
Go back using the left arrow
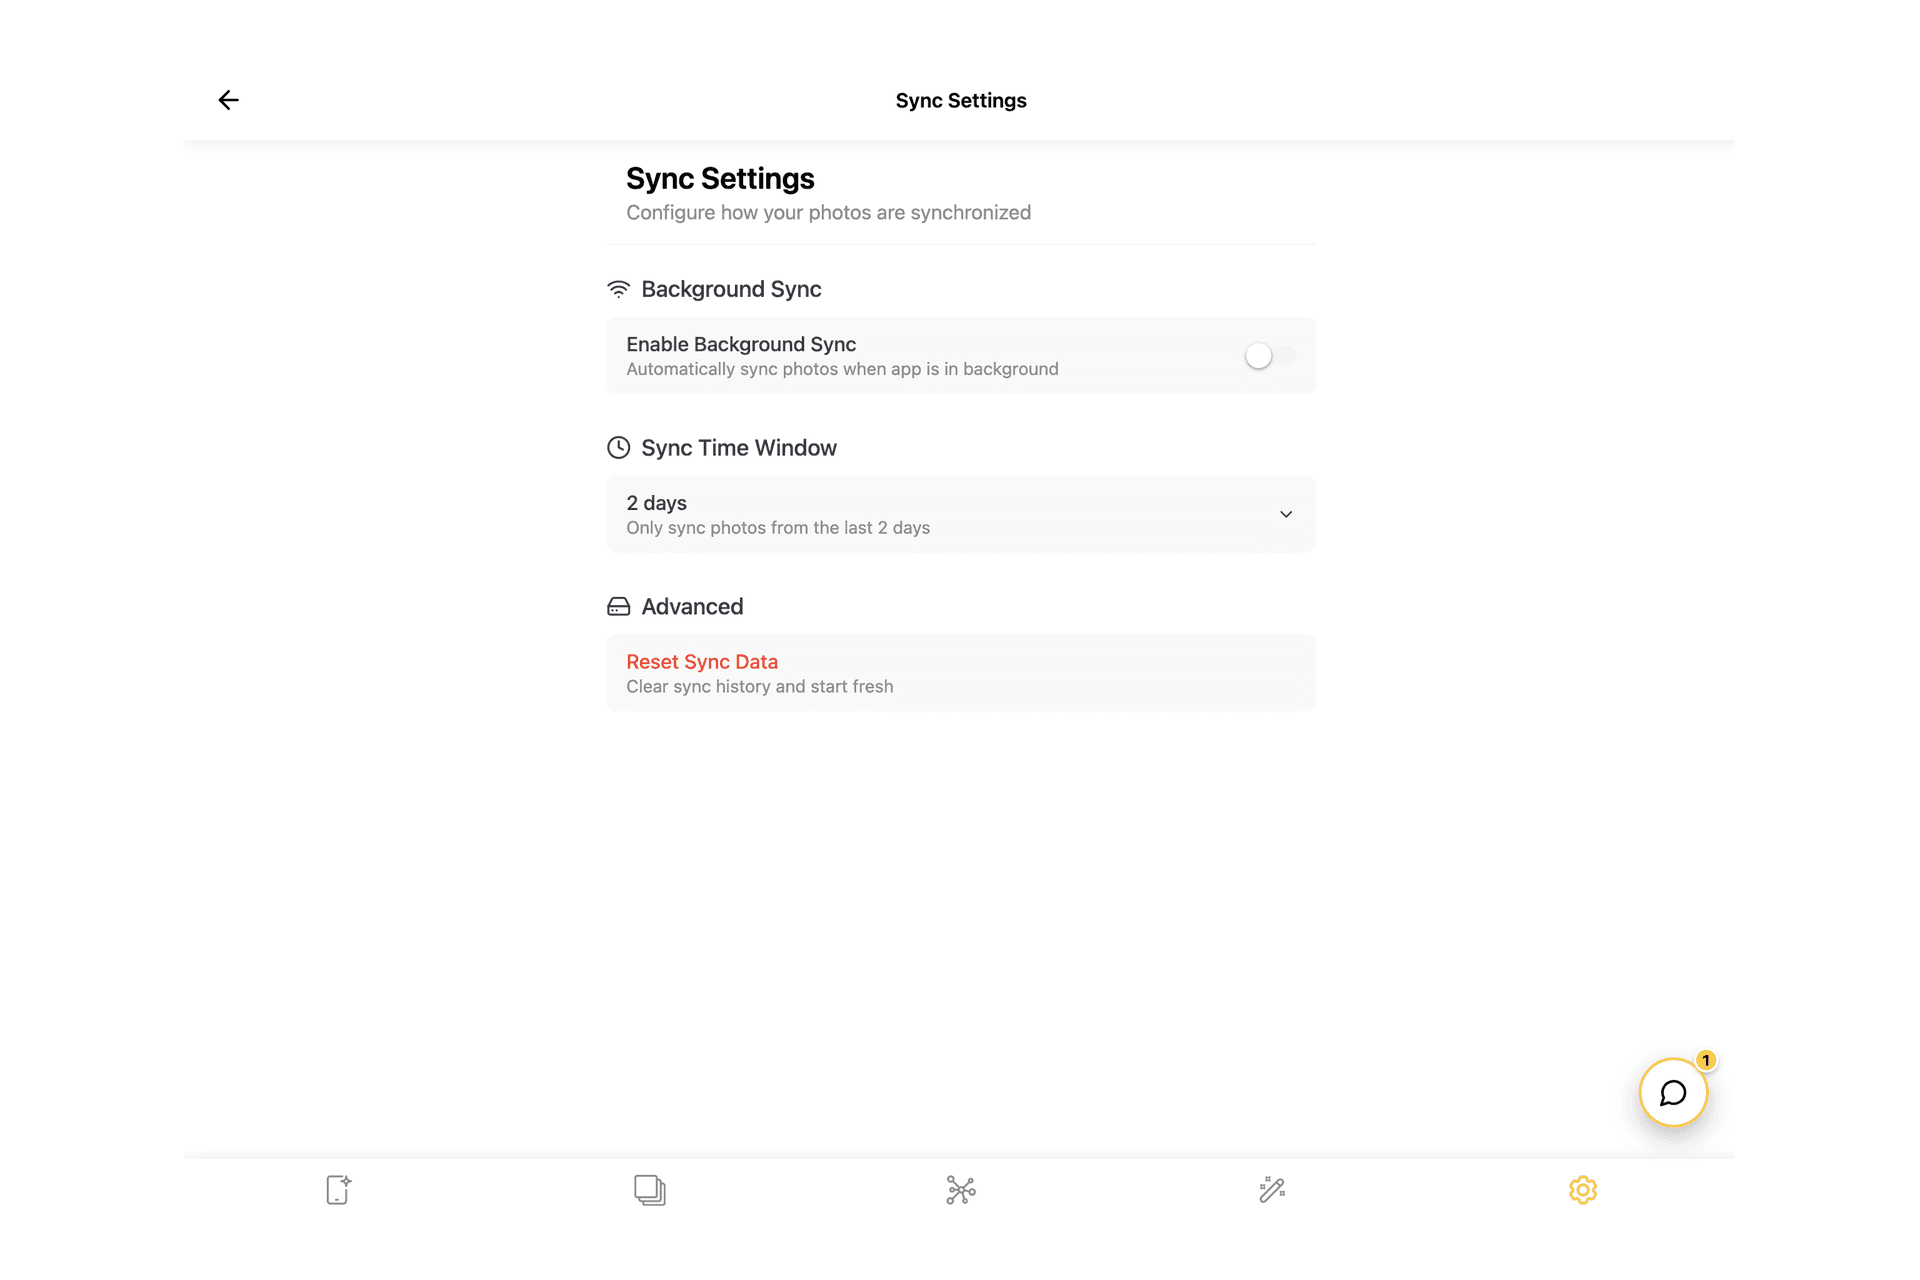click(x=228, y=100)
